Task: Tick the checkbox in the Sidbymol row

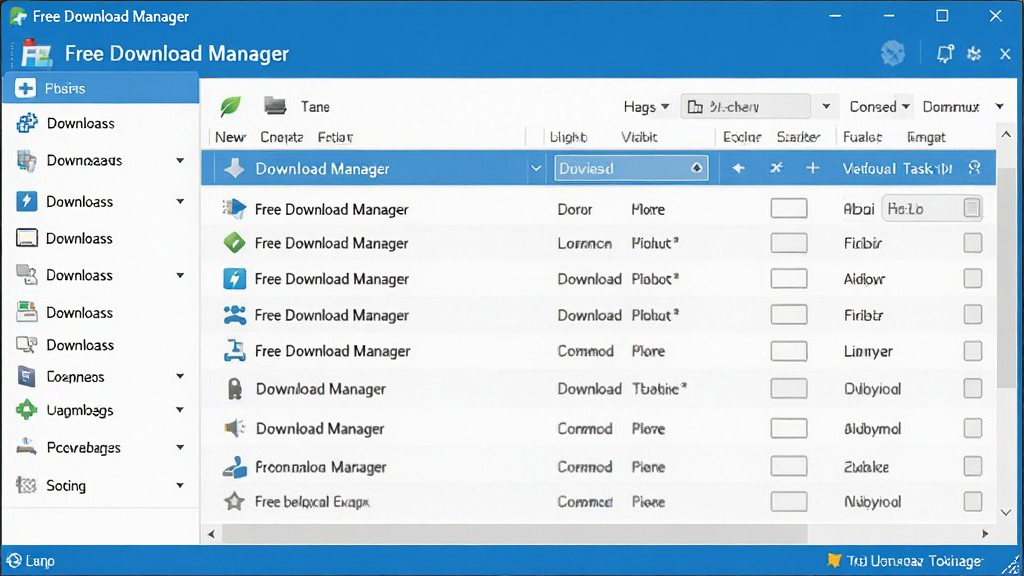Action: 972,428
